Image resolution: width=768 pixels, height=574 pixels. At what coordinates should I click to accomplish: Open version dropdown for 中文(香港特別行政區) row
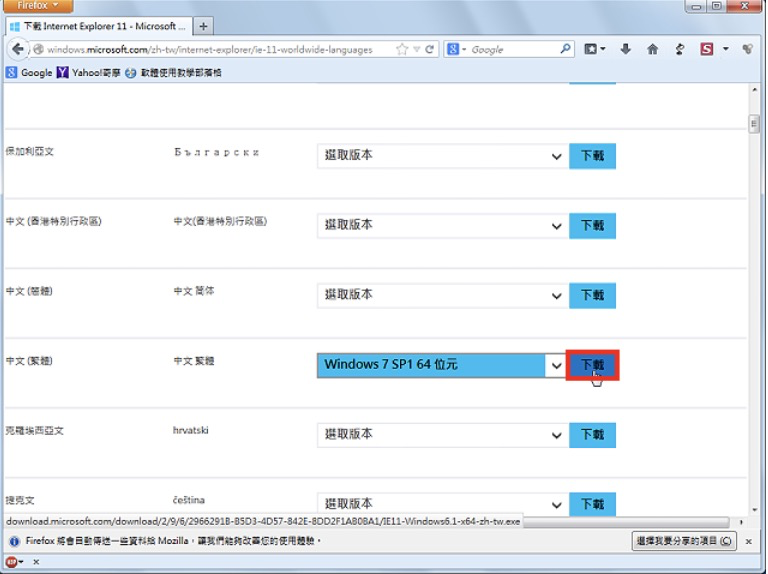pyautogui.click(x=443, y=225)
